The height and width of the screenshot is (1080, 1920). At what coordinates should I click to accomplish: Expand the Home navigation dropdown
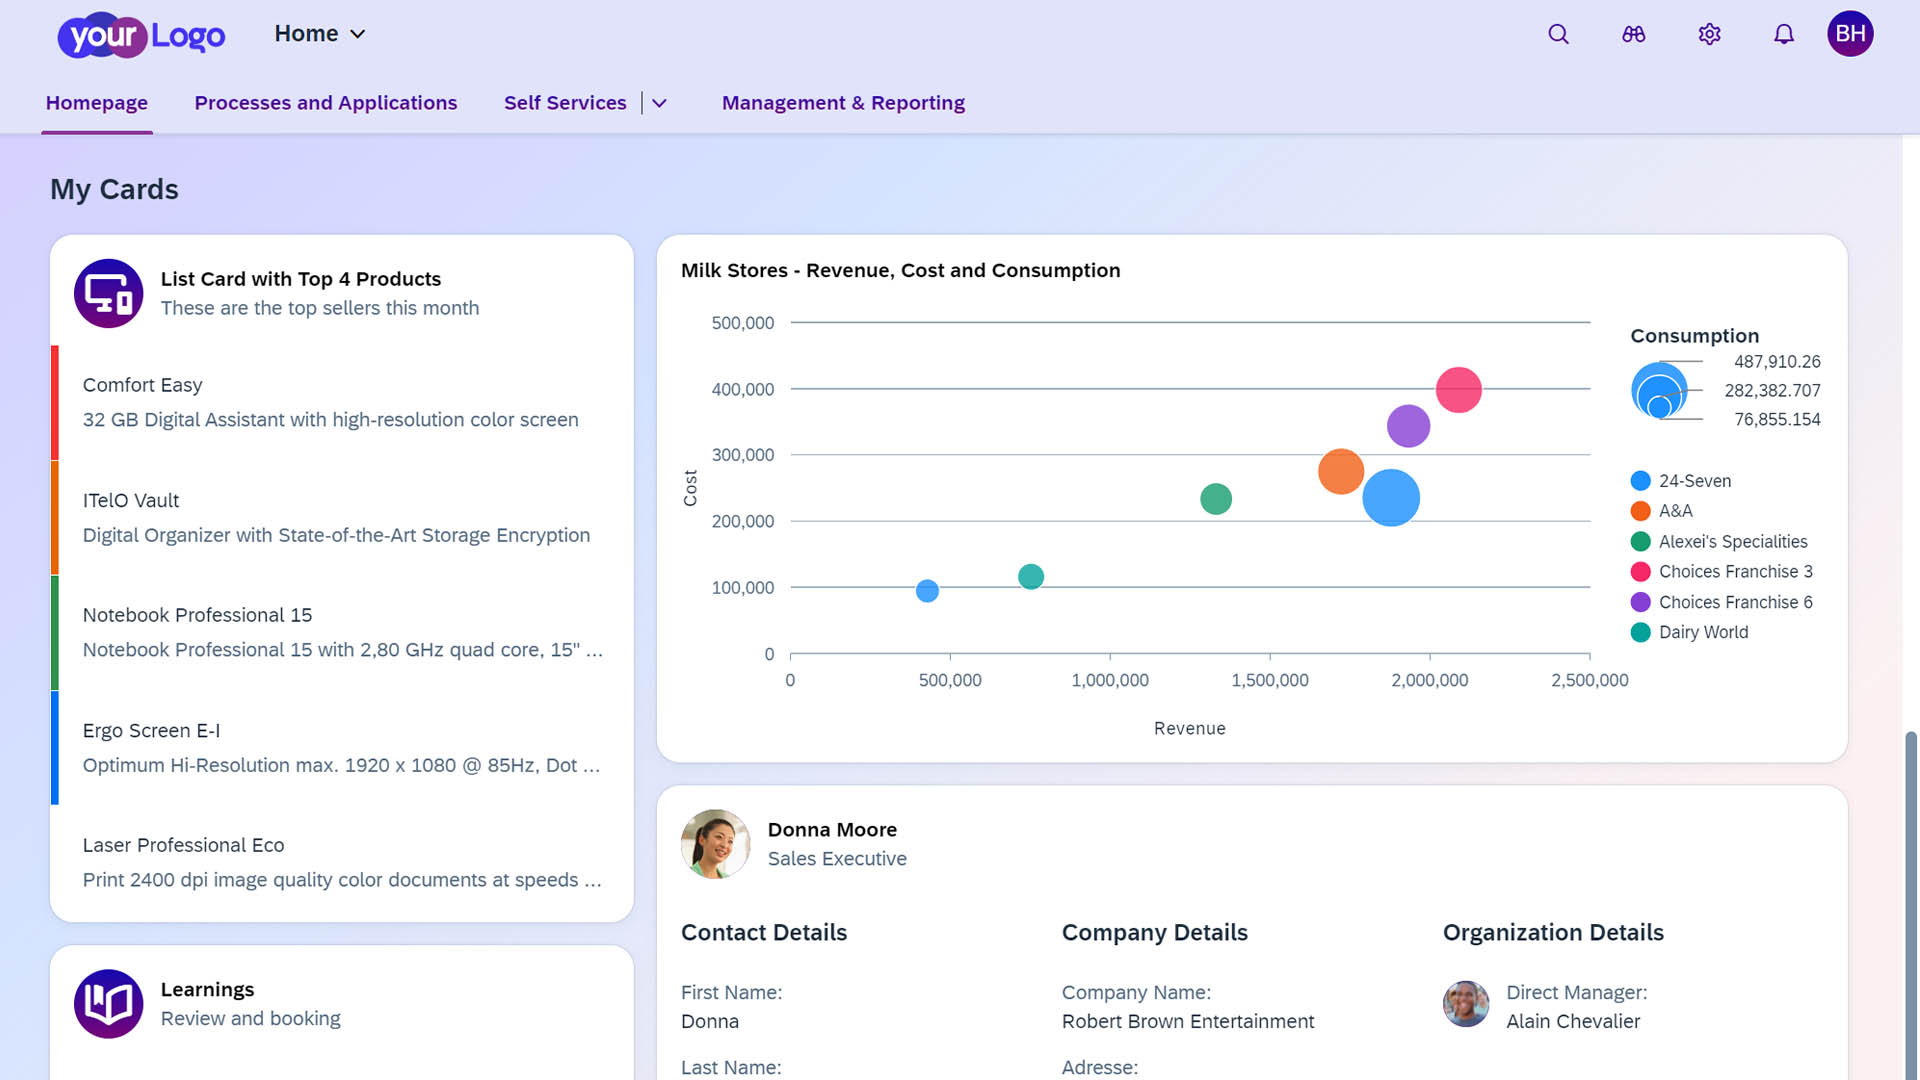318,33
